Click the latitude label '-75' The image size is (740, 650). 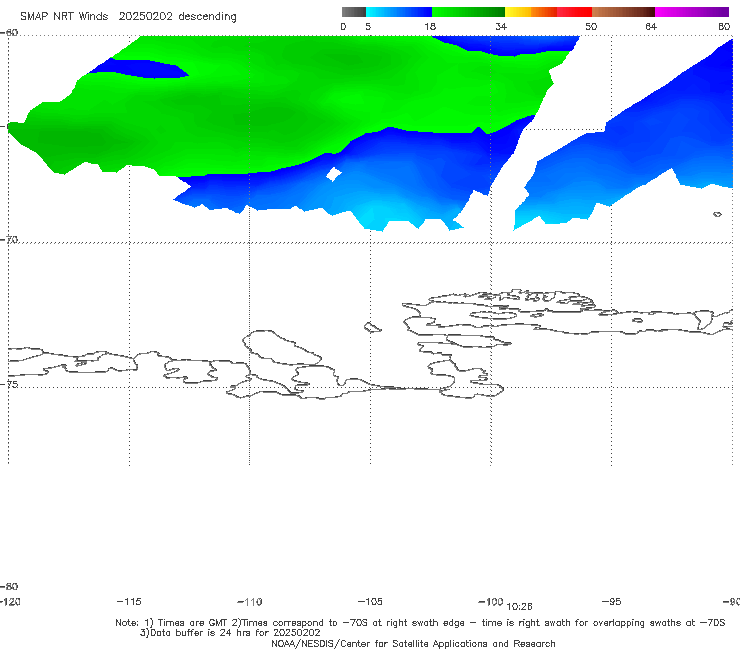pyautogui.click(x=9, y=384)
